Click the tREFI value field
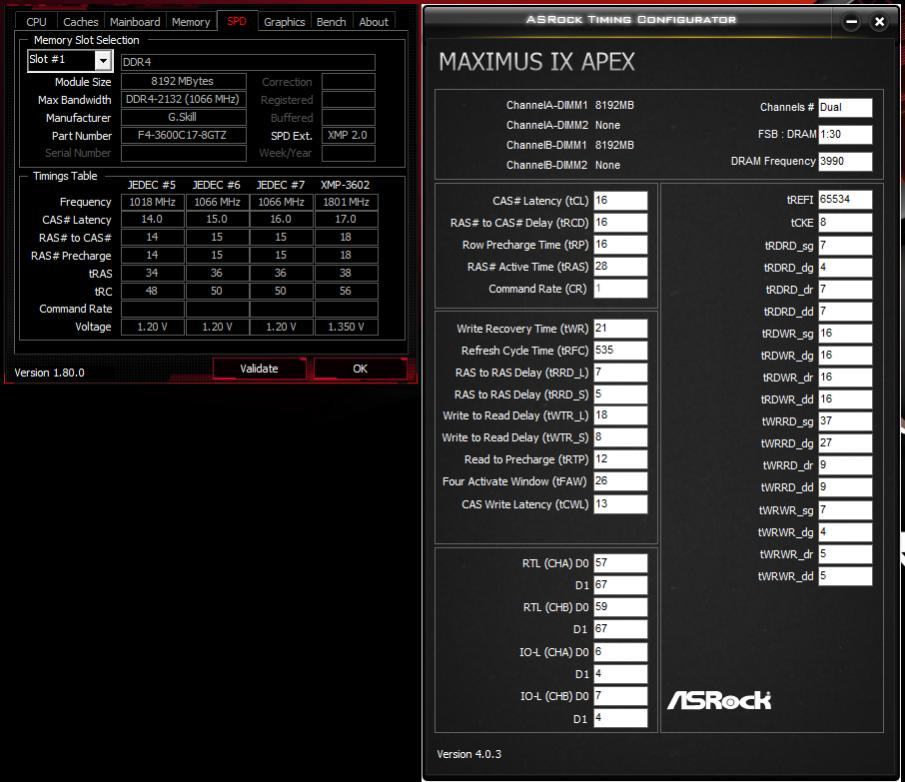The width and height of the screenshot is (905, 782). 845,200
